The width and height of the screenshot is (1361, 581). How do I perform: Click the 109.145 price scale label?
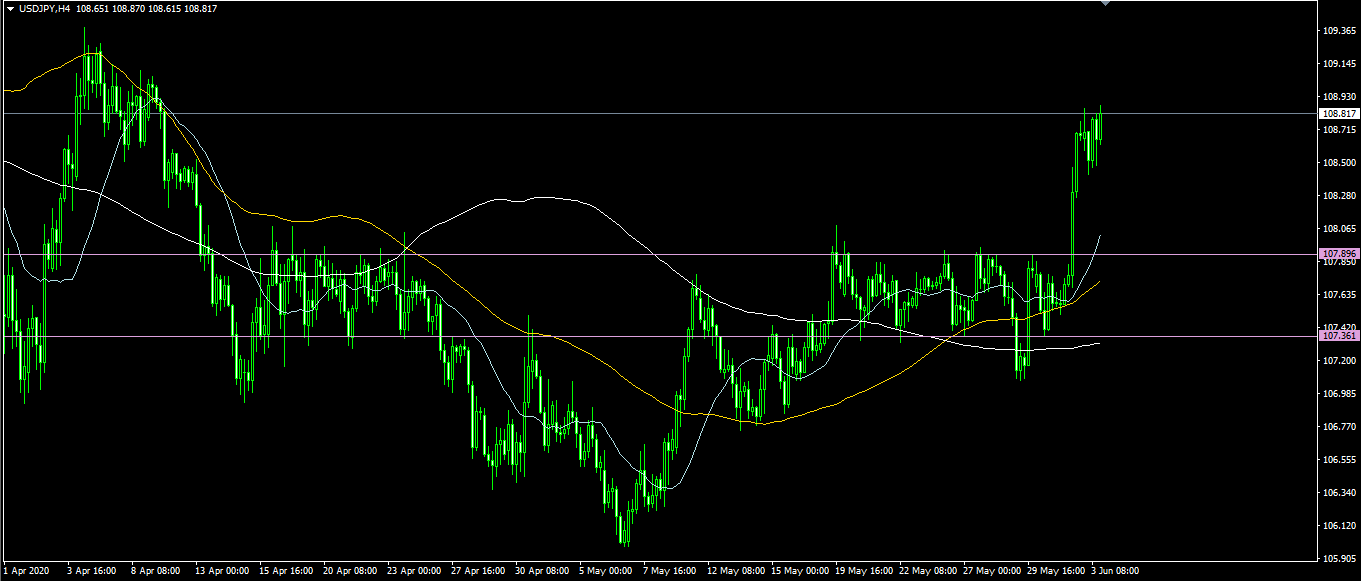(x=1339, y=64)
